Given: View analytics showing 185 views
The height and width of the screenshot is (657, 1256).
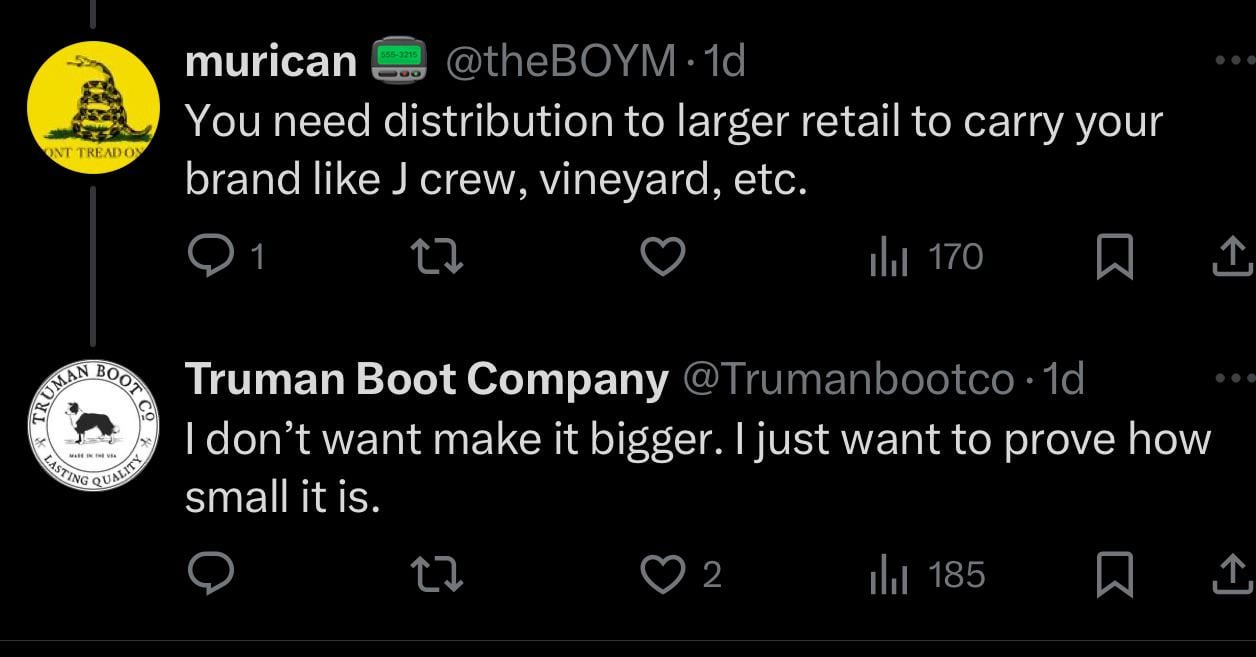Looking at the screenshot, I should click(x=926, y=575).
